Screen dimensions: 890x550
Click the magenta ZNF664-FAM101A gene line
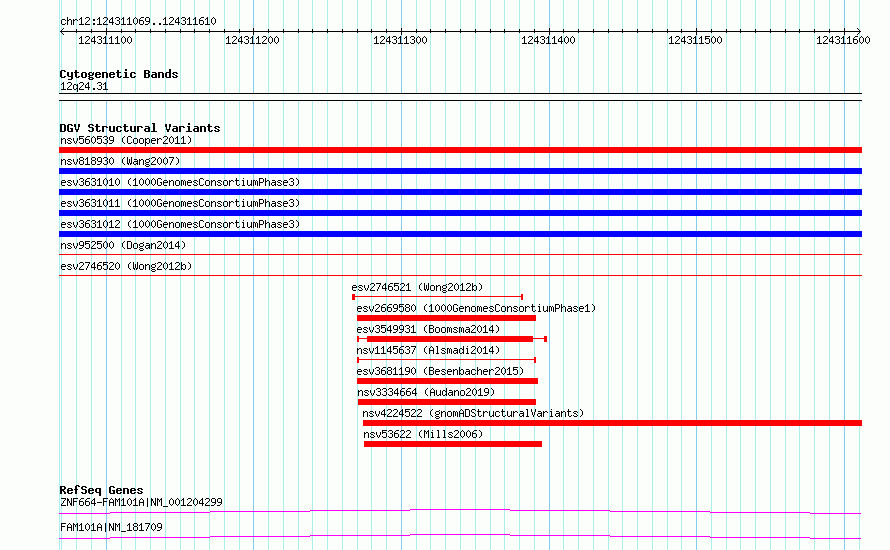460,511
